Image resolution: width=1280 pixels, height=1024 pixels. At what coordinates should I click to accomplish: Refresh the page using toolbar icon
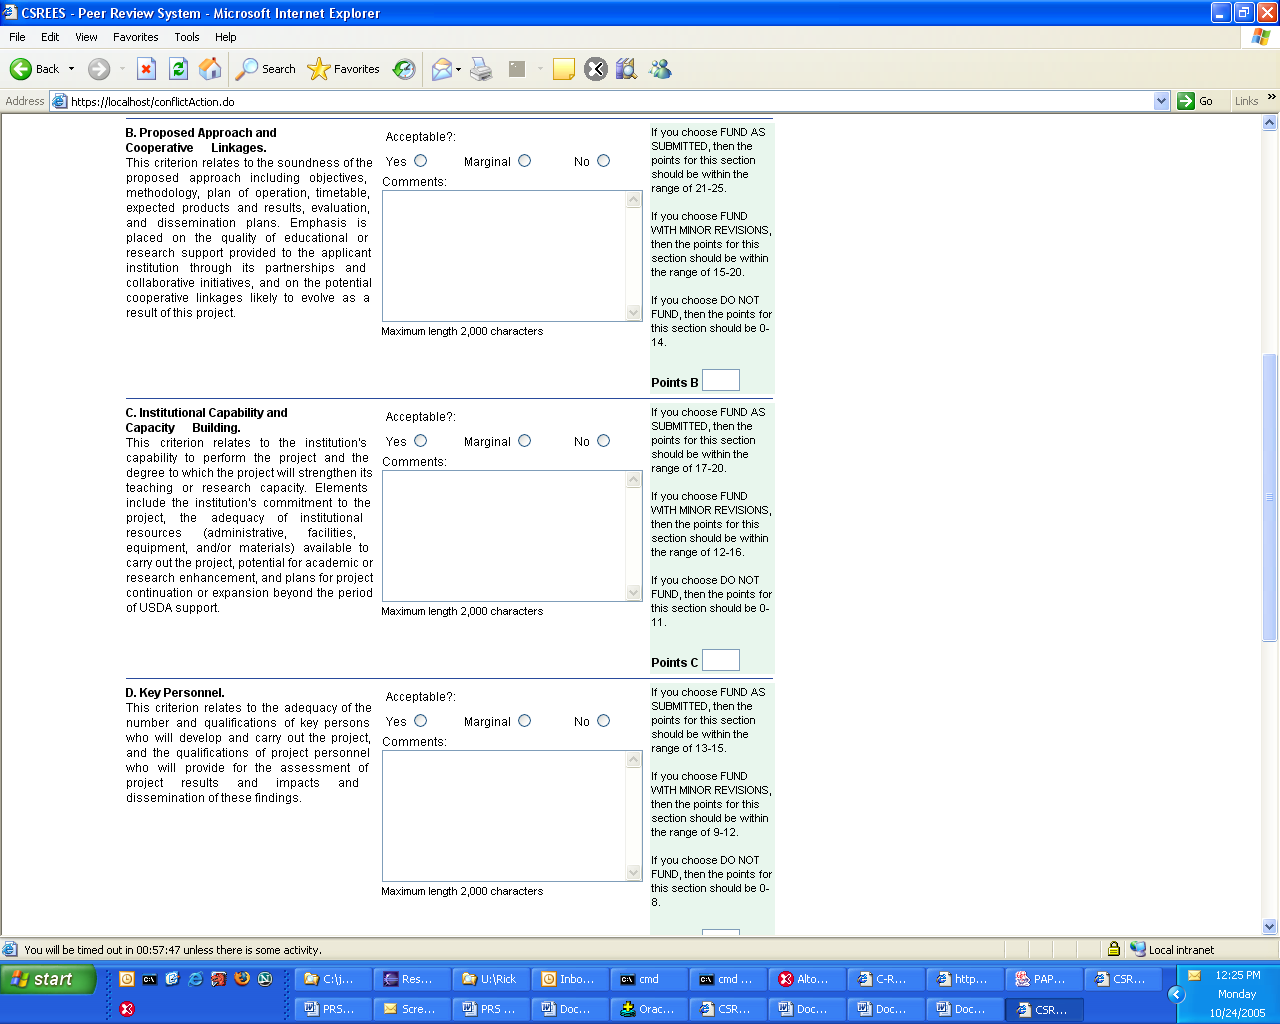click(178, 69)
